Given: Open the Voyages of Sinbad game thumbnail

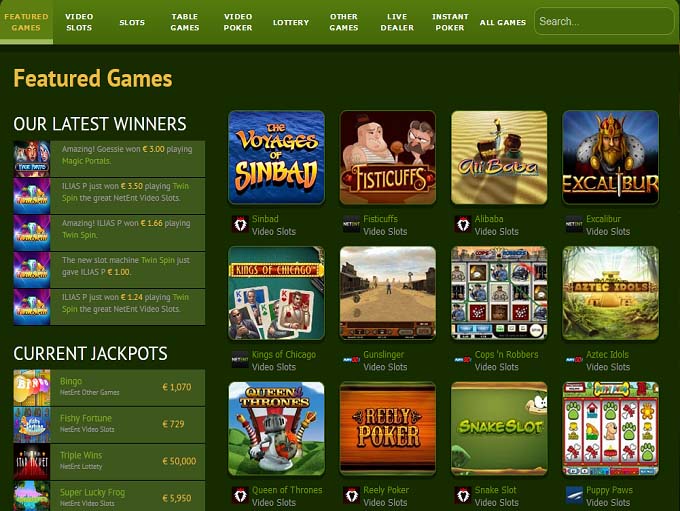Looking at the screenshot, I should pos(276,157).
